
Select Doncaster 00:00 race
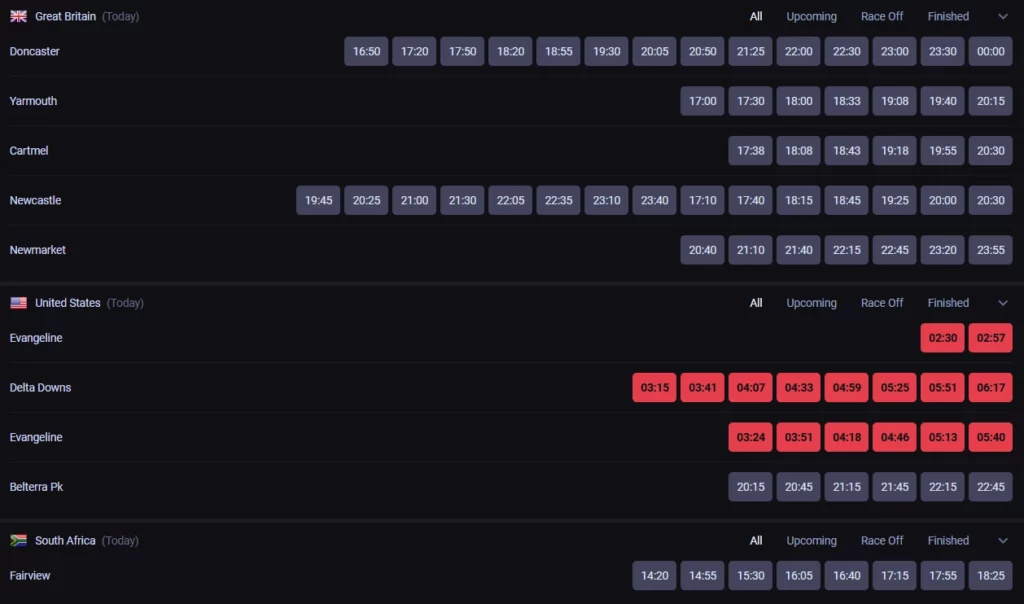pos(991,52)
